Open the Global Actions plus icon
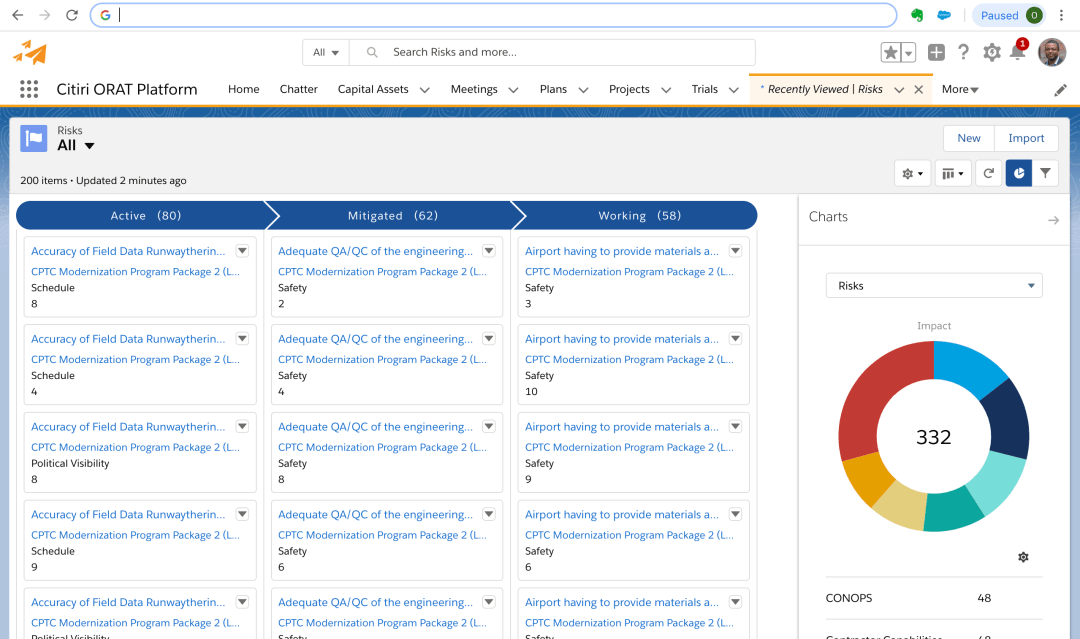This screenshot has height=639, width=1080. pyautogui.click(x=936, y=52)
